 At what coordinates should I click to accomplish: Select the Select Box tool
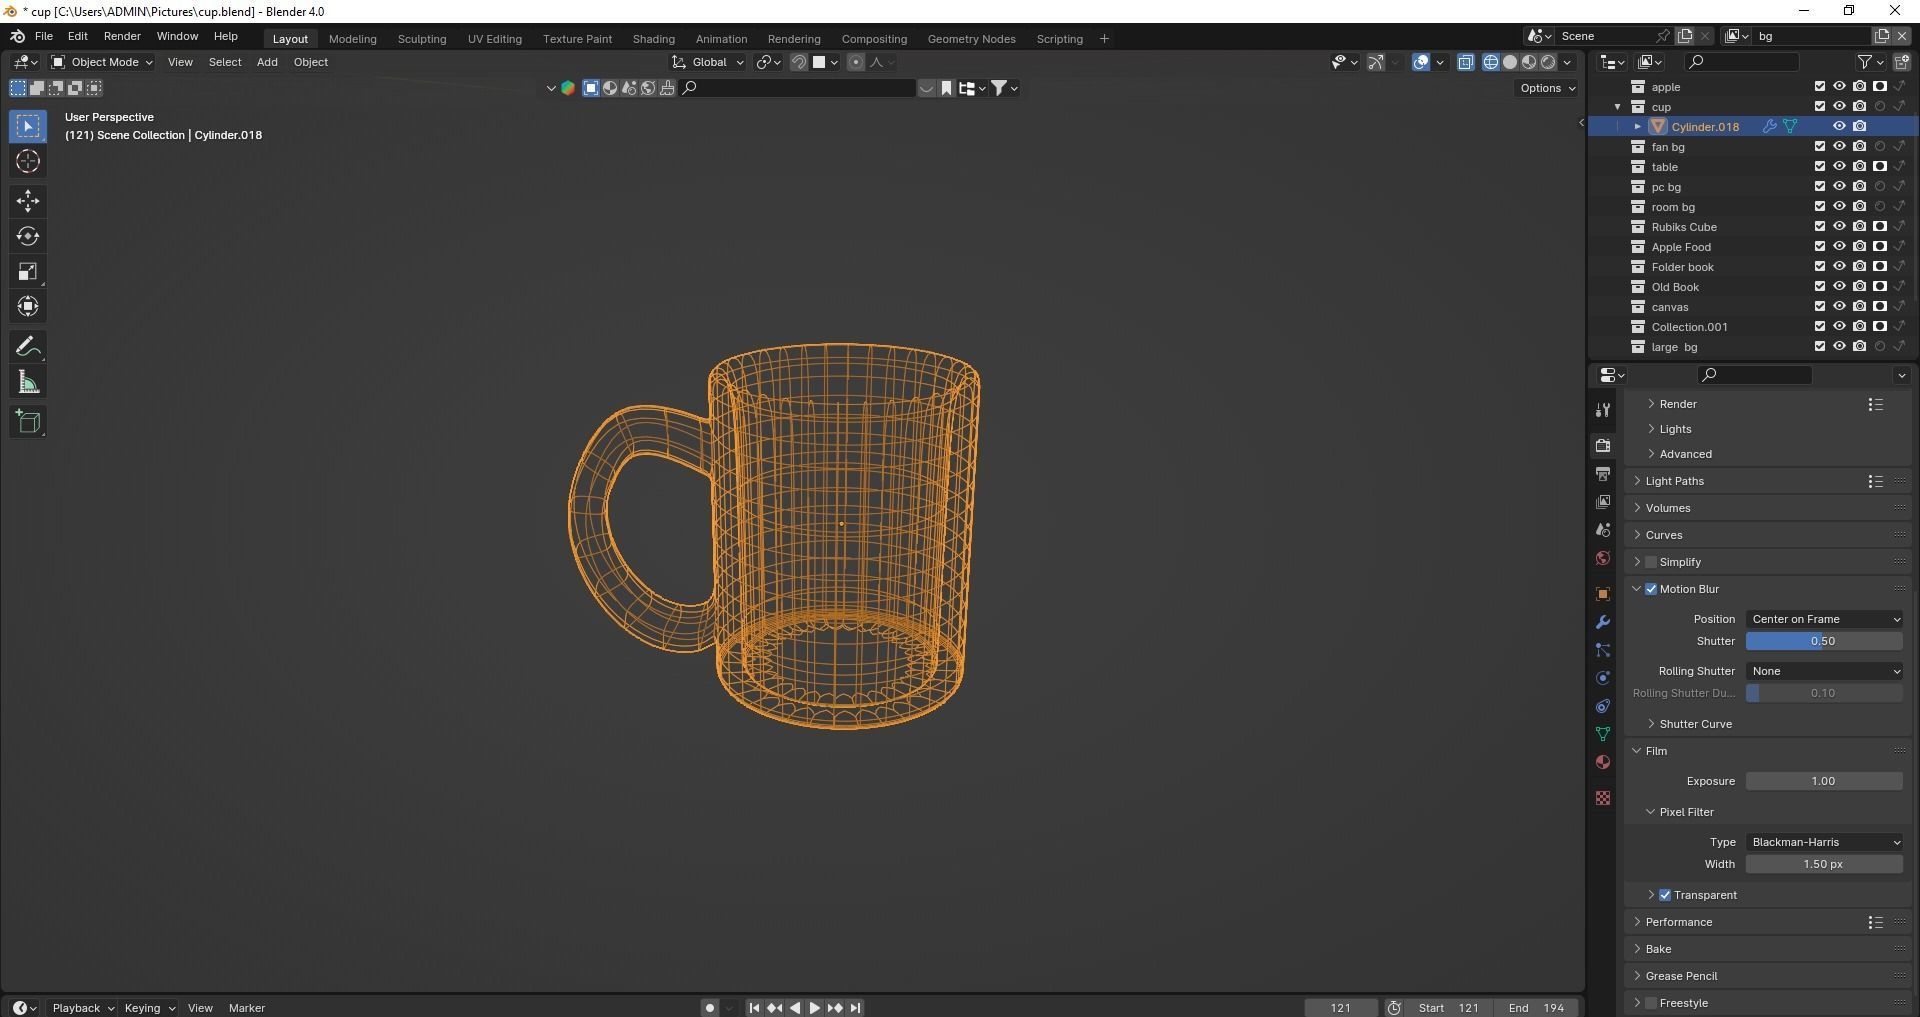[28, 126]
